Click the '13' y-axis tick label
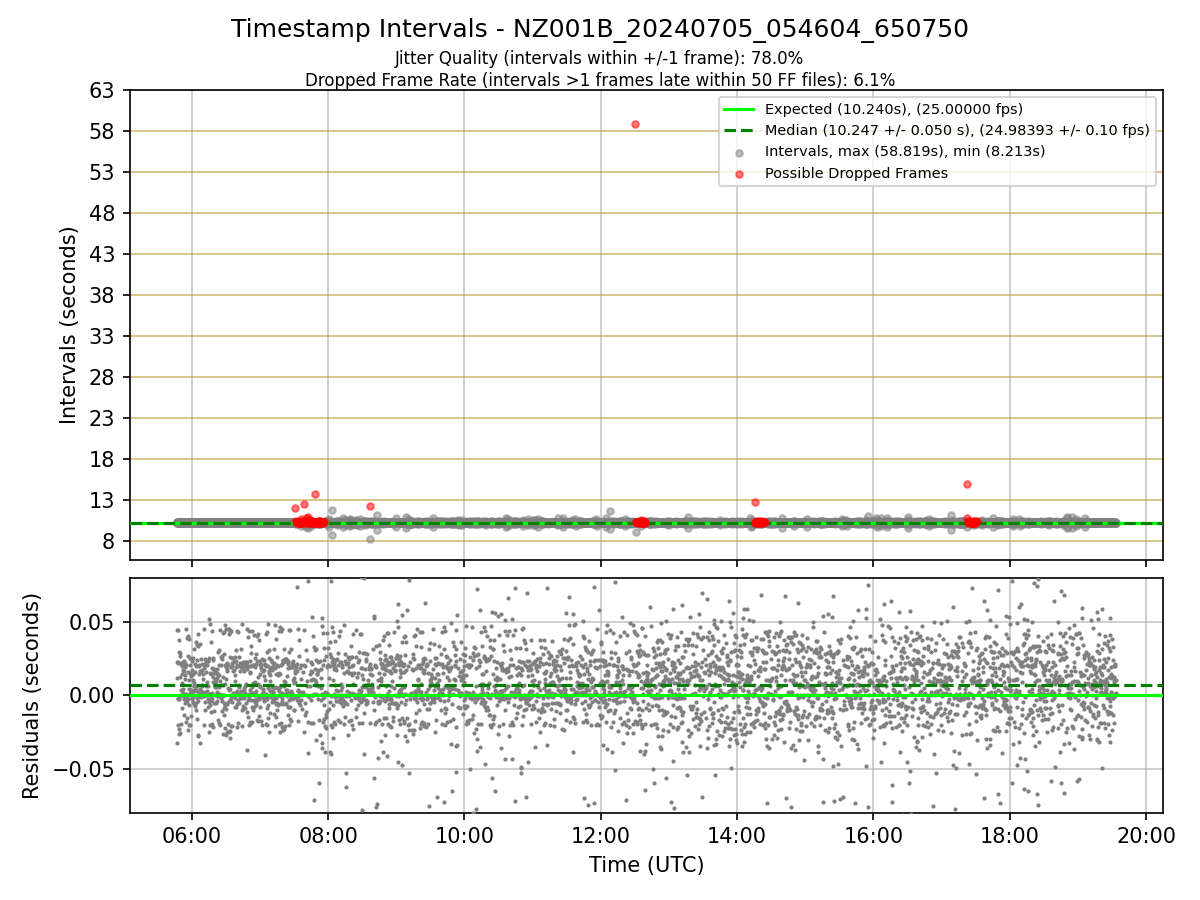This screenshot has width=1200, height=900. point(102,501)
